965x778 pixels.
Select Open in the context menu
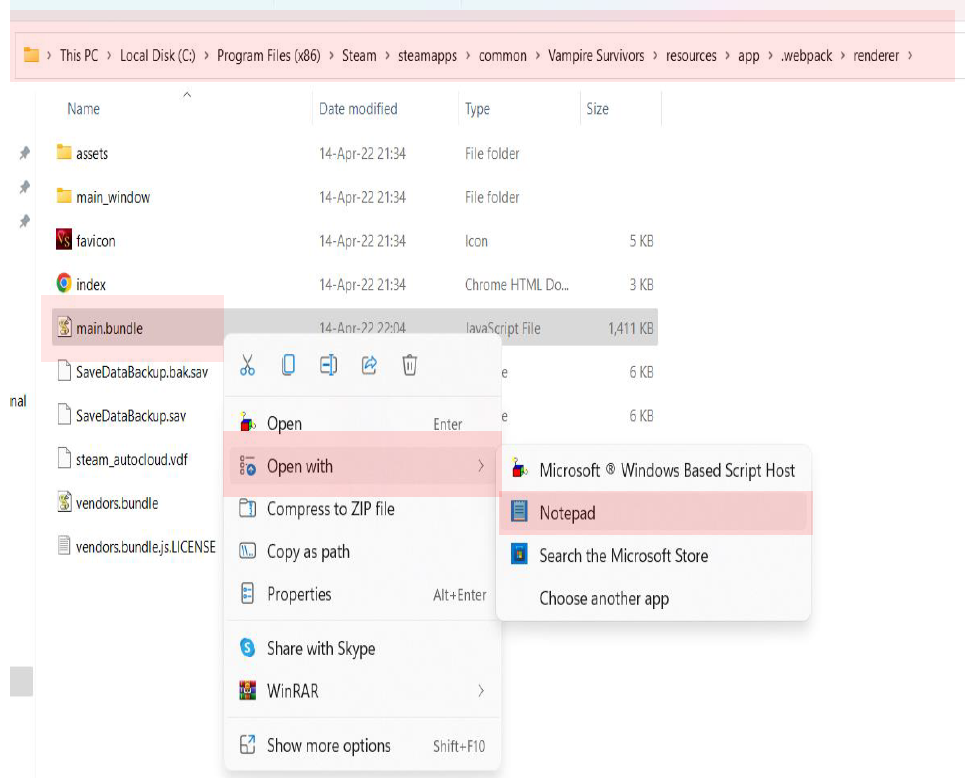(363, 423)
